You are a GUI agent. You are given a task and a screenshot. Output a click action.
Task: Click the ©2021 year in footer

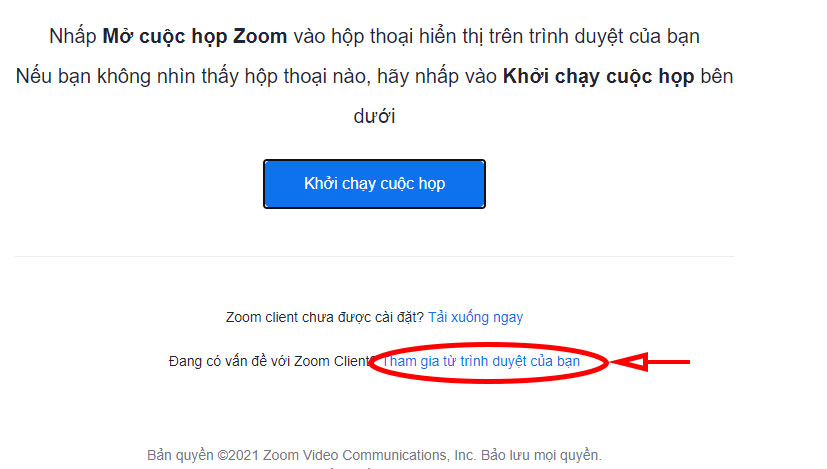click(x=238, y=455)
